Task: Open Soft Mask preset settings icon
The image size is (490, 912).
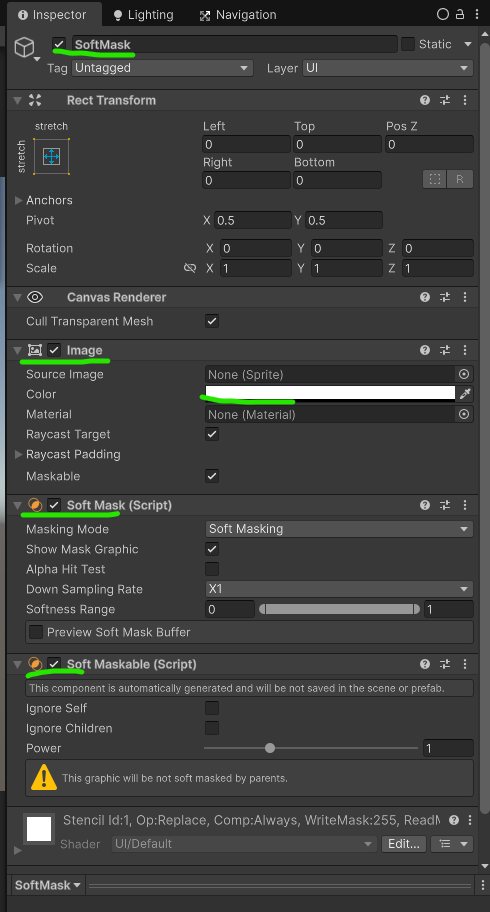Action: 445,505
